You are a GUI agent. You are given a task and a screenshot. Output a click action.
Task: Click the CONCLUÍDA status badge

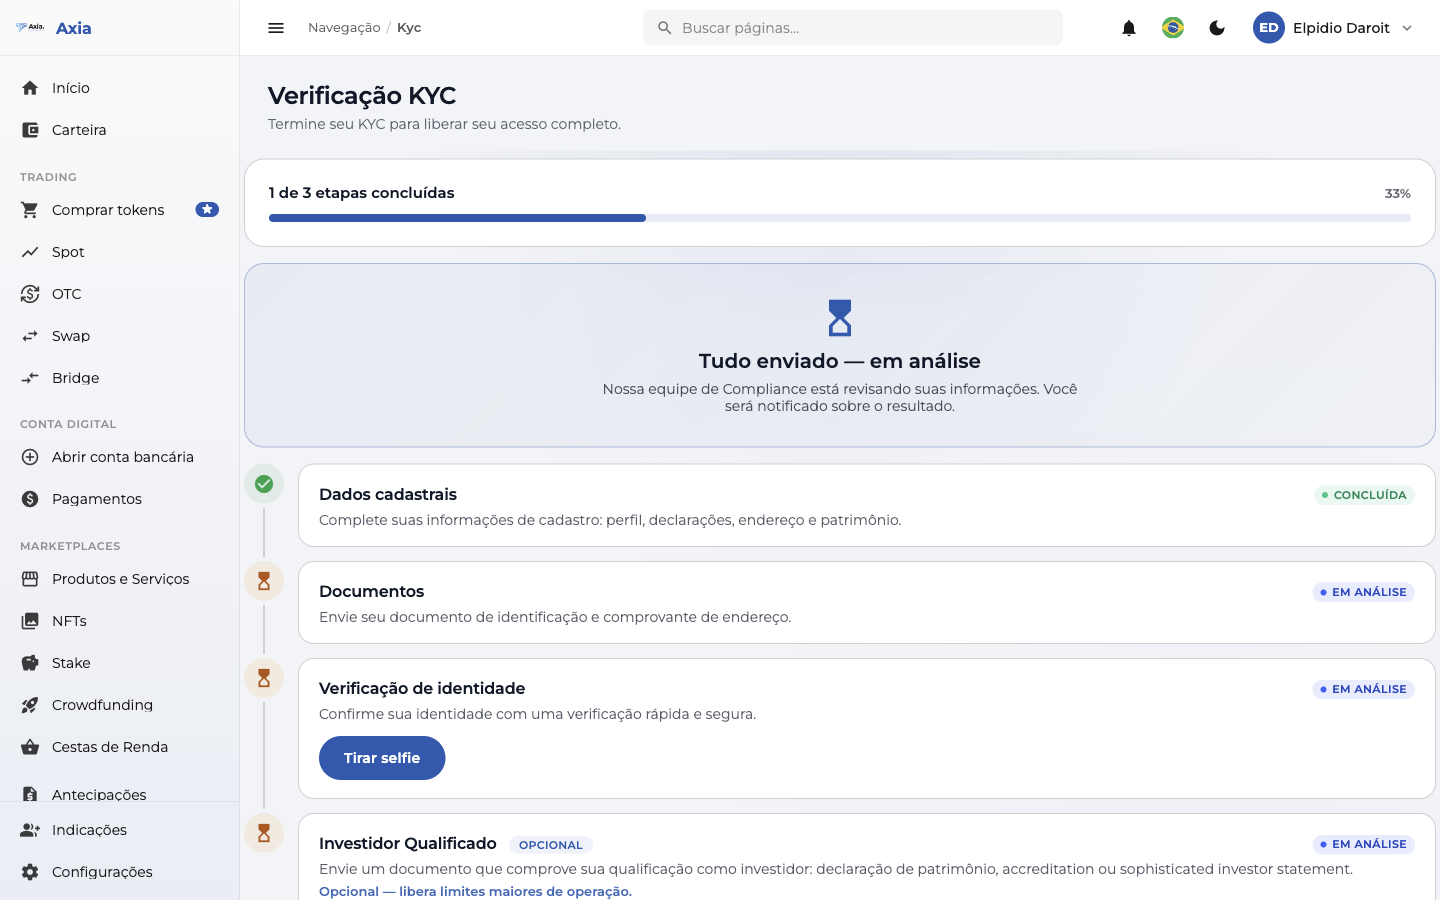pyautogui.click(x=1364, y=495)
